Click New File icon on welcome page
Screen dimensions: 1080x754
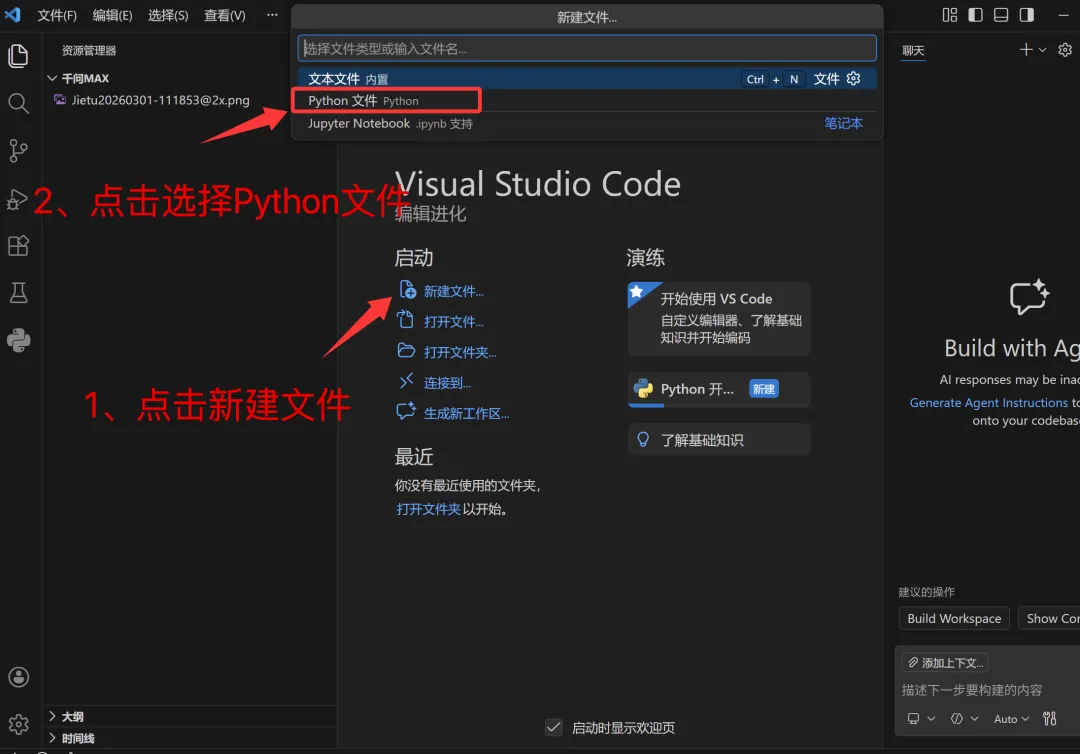point(407,290)
